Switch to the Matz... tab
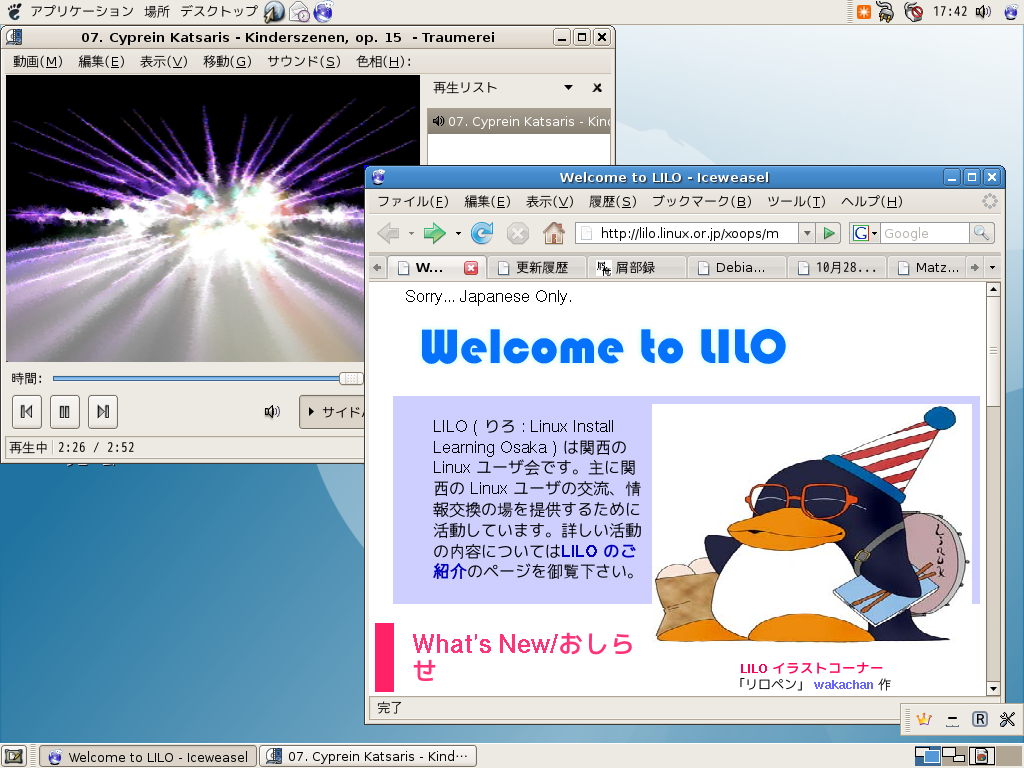The image size is (1024, 768). click(928, 268)
